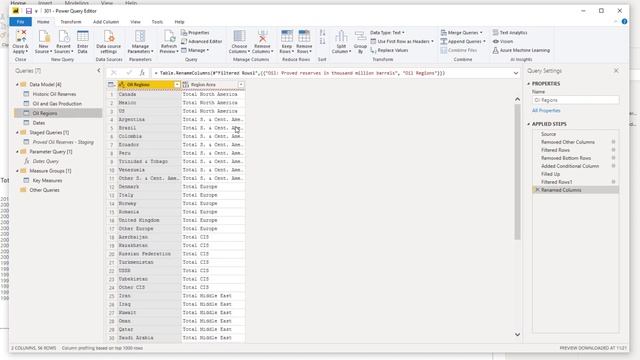
Task: Collapse the Data Model folder
Action: pyautogui.click(x=17, y=84)
